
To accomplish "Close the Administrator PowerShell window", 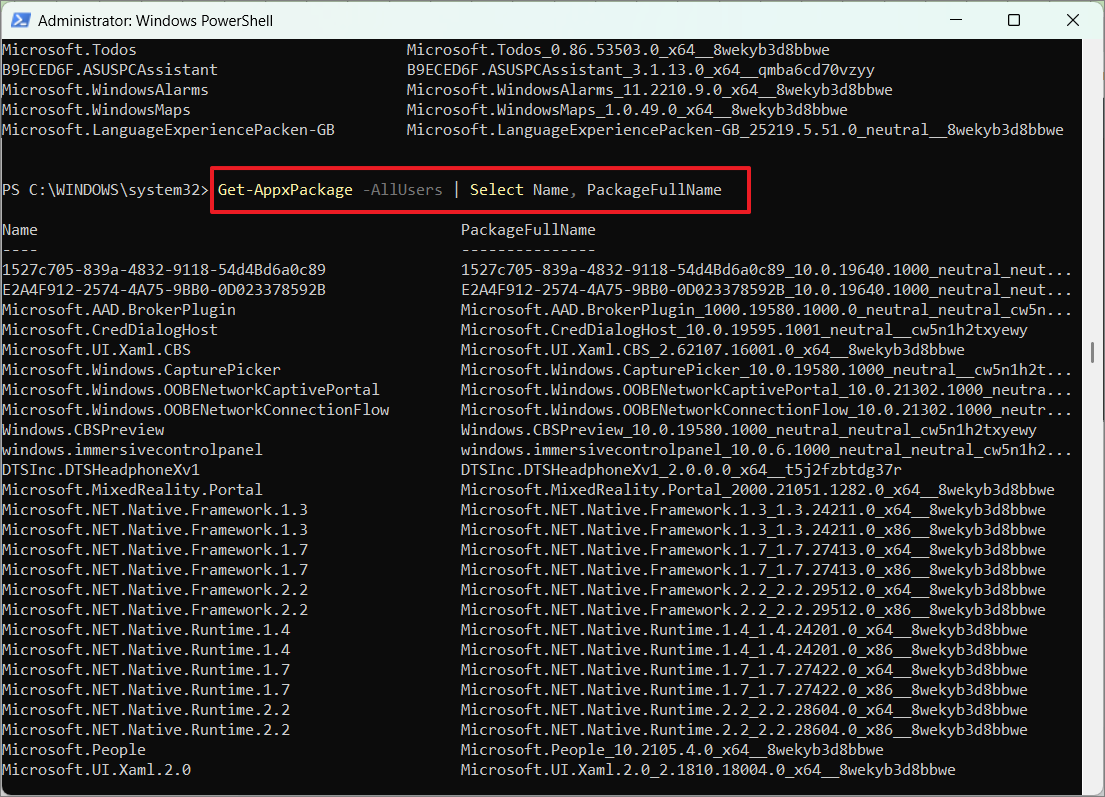I will coord(1073,20).
